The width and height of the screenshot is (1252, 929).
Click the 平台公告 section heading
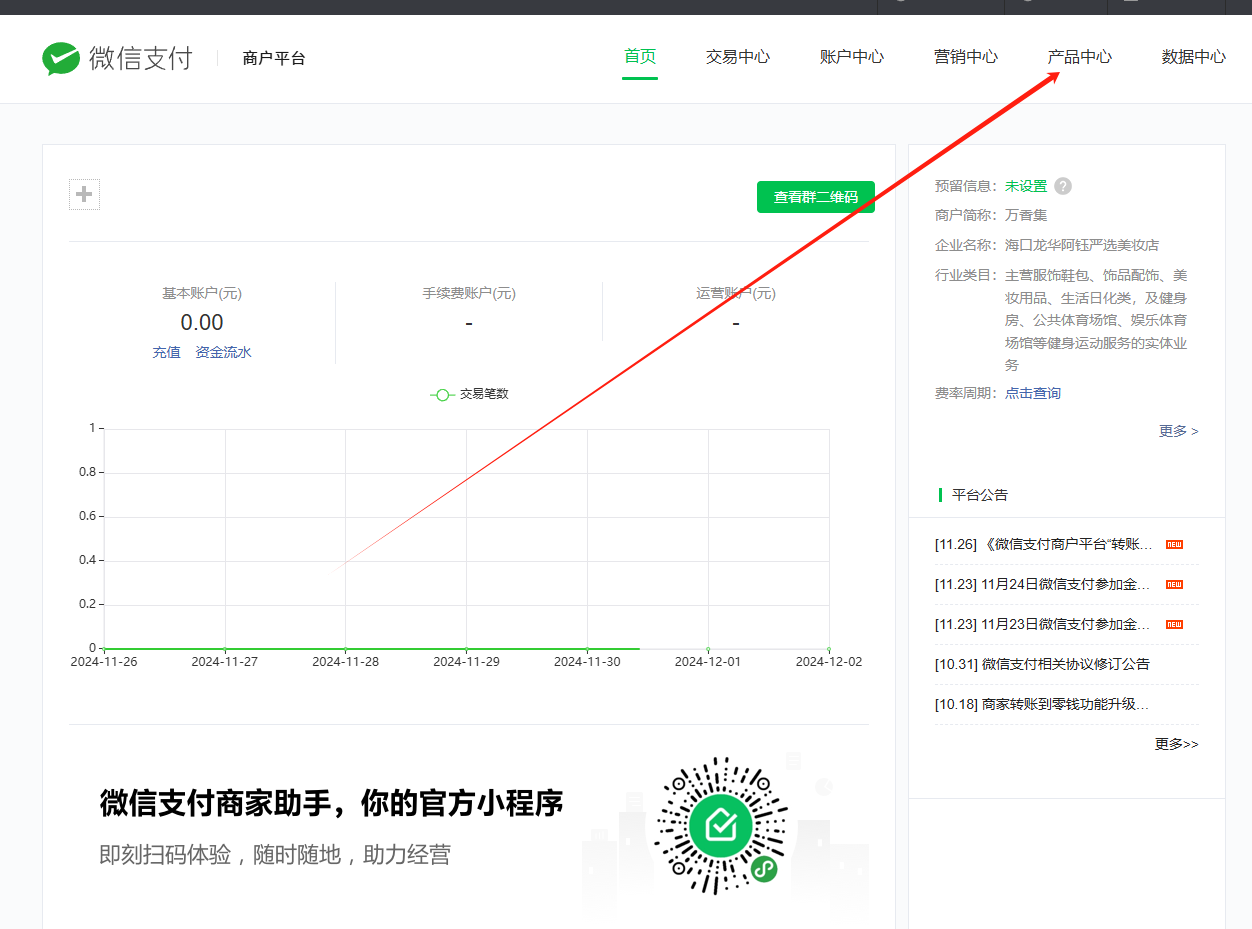point(980,495)
